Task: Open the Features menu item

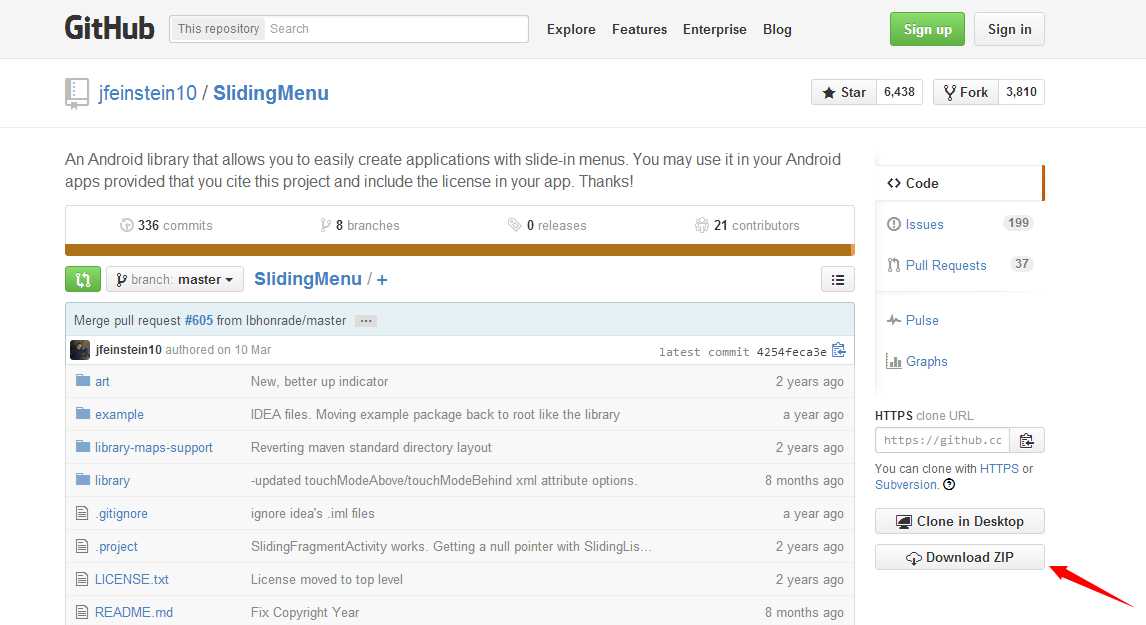Action: [x=640, y=29]
